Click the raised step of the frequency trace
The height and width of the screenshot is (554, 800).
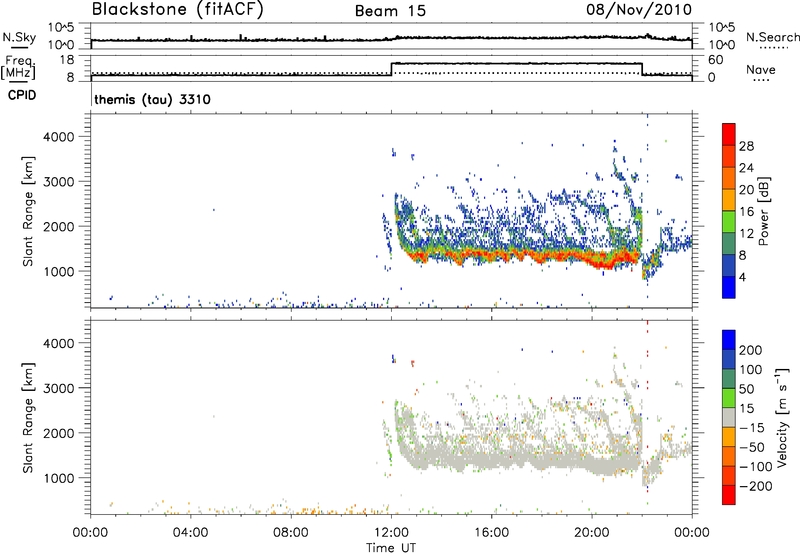coord(516,63)
